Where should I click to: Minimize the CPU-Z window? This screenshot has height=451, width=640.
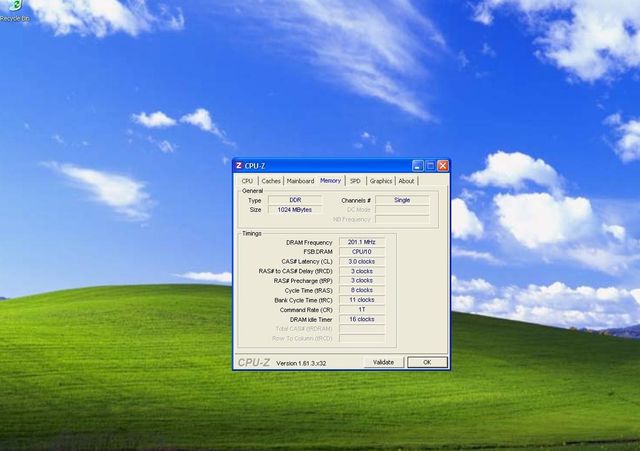click(x=418, y=166)
